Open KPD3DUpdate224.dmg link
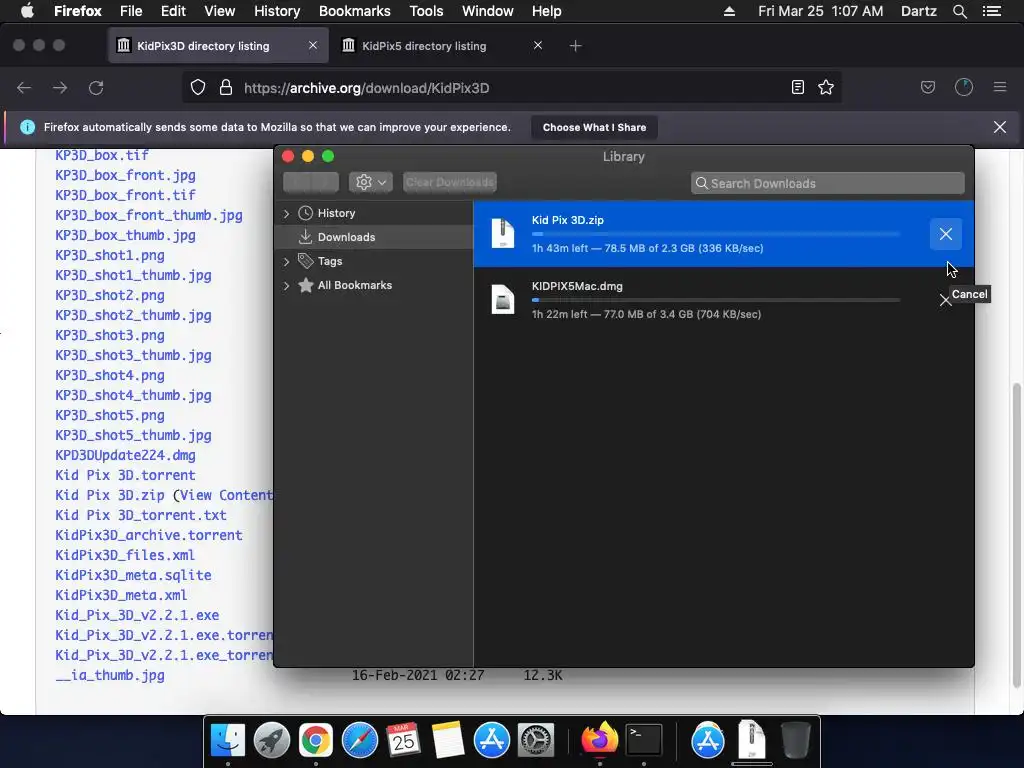Screen dimensions: 1024x768 pyautogui.click(x=125, y=455)
